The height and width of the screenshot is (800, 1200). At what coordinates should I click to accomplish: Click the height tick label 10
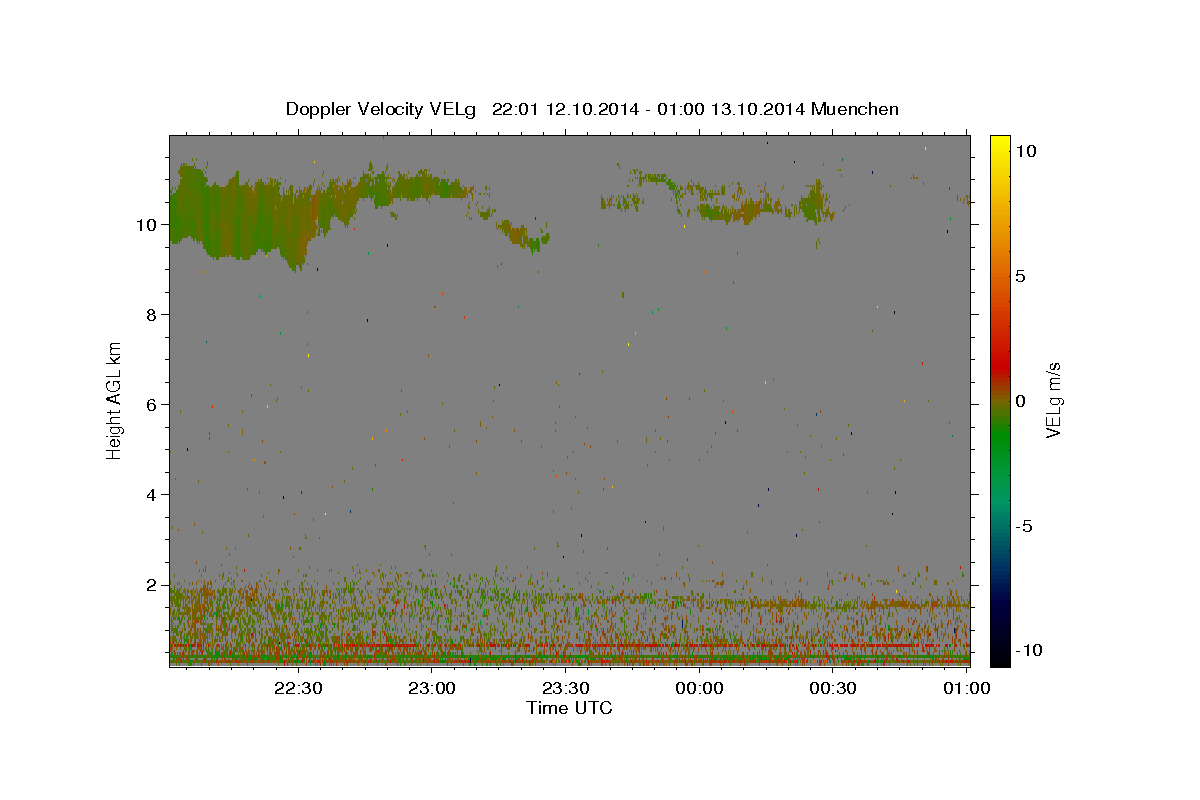(149, 225)
